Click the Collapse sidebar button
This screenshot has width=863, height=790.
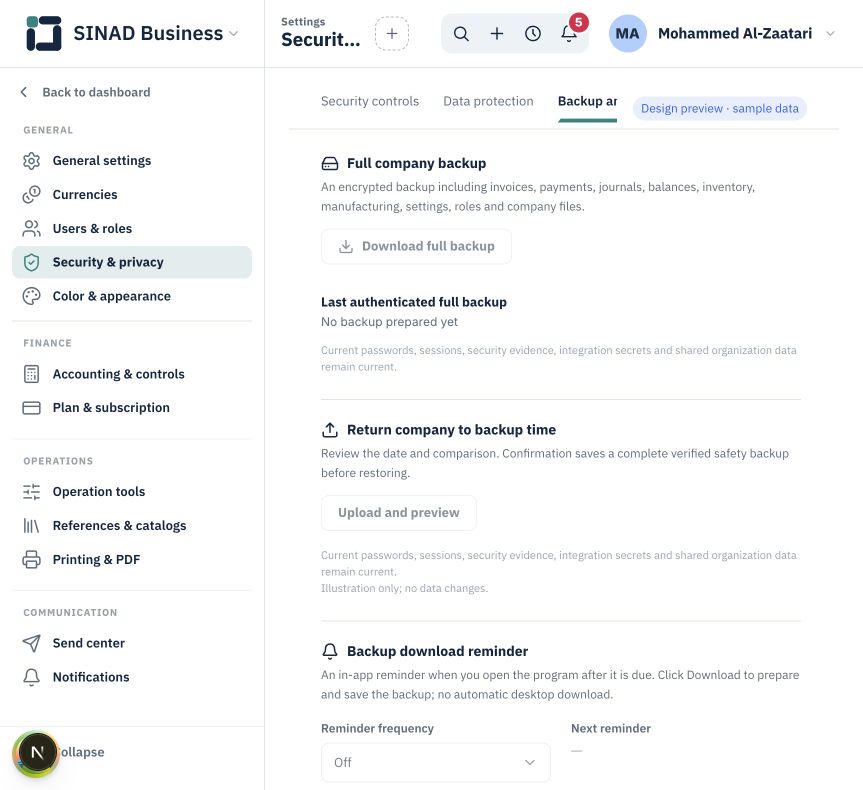click(x=81, y=752)
